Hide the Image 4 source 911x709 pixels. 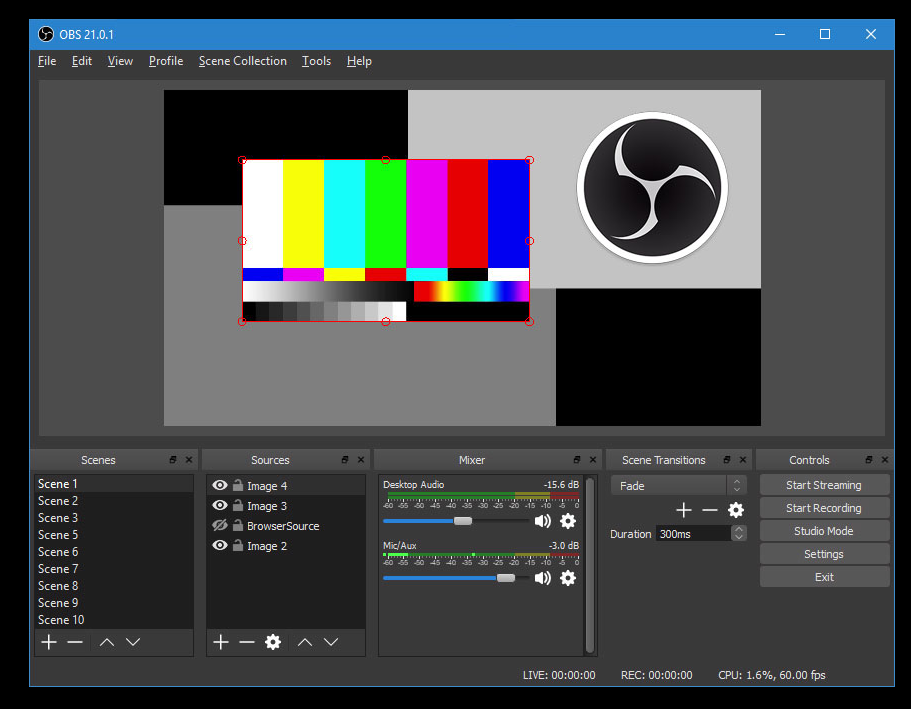[x=221, y=486]
